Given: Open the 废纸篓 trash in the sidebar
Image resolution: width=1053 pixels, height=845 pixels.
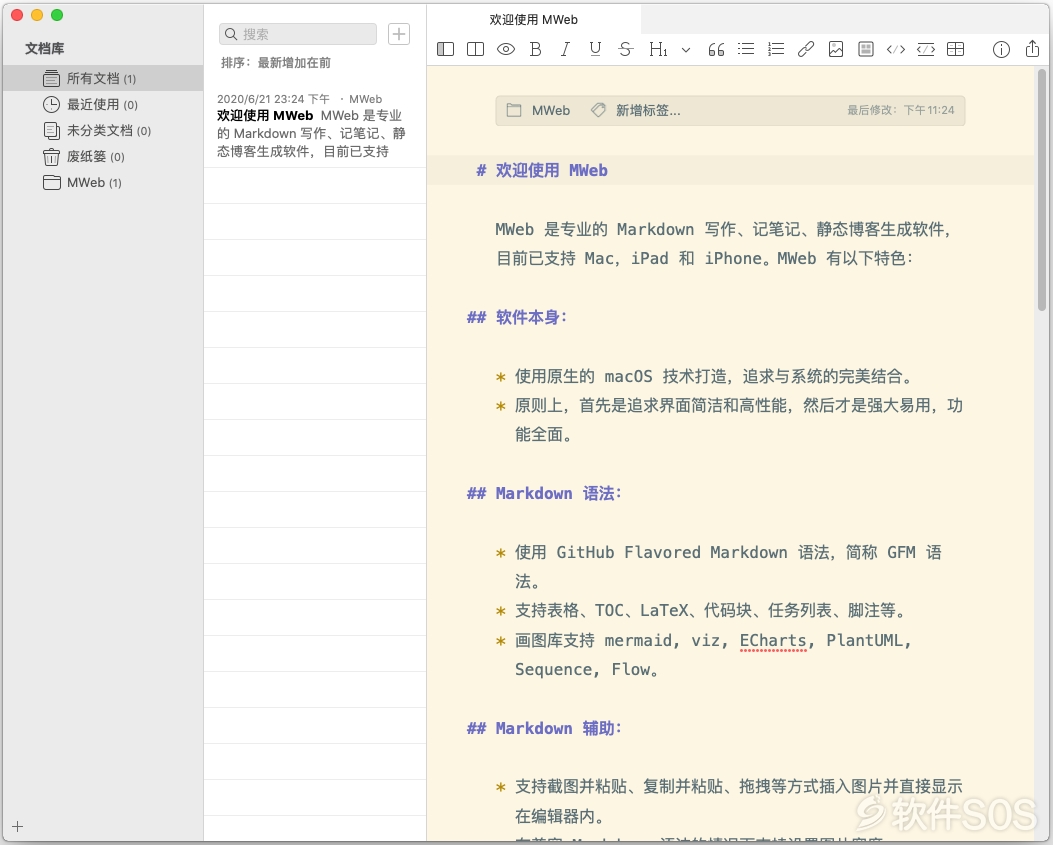Looking at the screenshot, I should [x=103, y=157].
